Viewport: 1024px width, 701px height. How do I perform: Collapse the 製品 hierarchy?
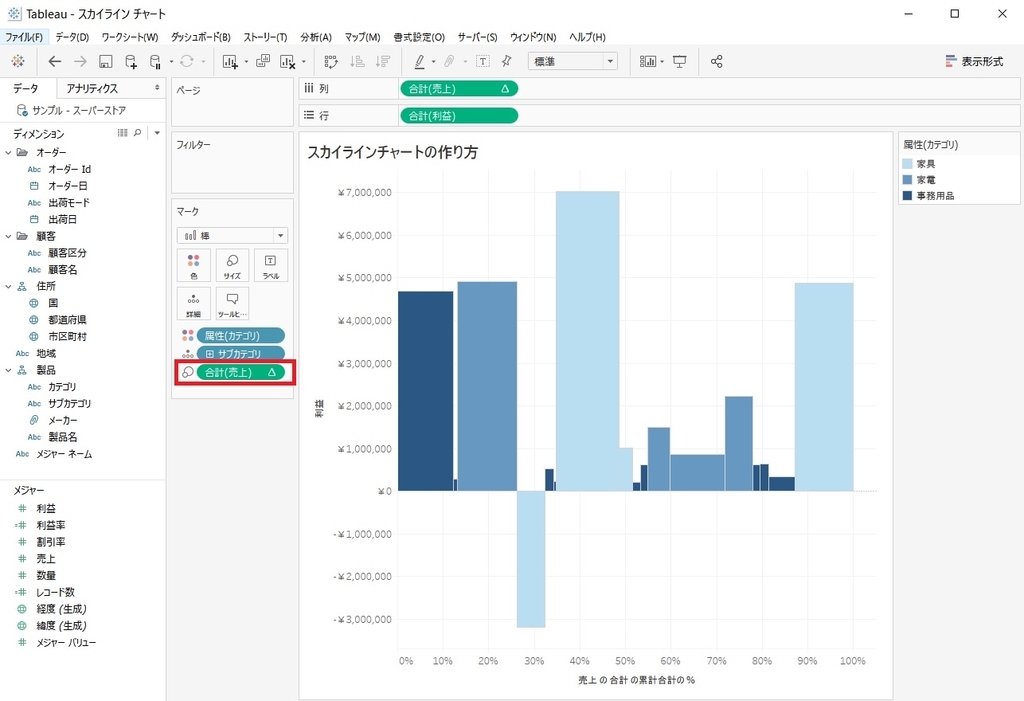point(8,370)
